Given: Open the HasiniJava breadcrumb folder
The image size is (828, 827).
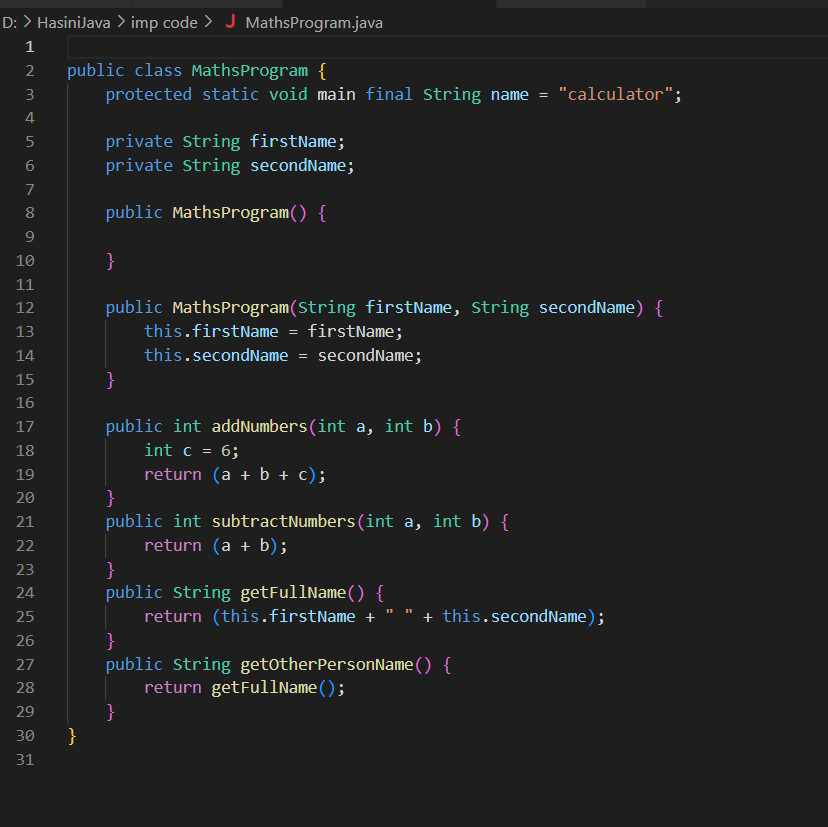Looking at the screenshot, I should pyautogui.click(x=73, y=22).
